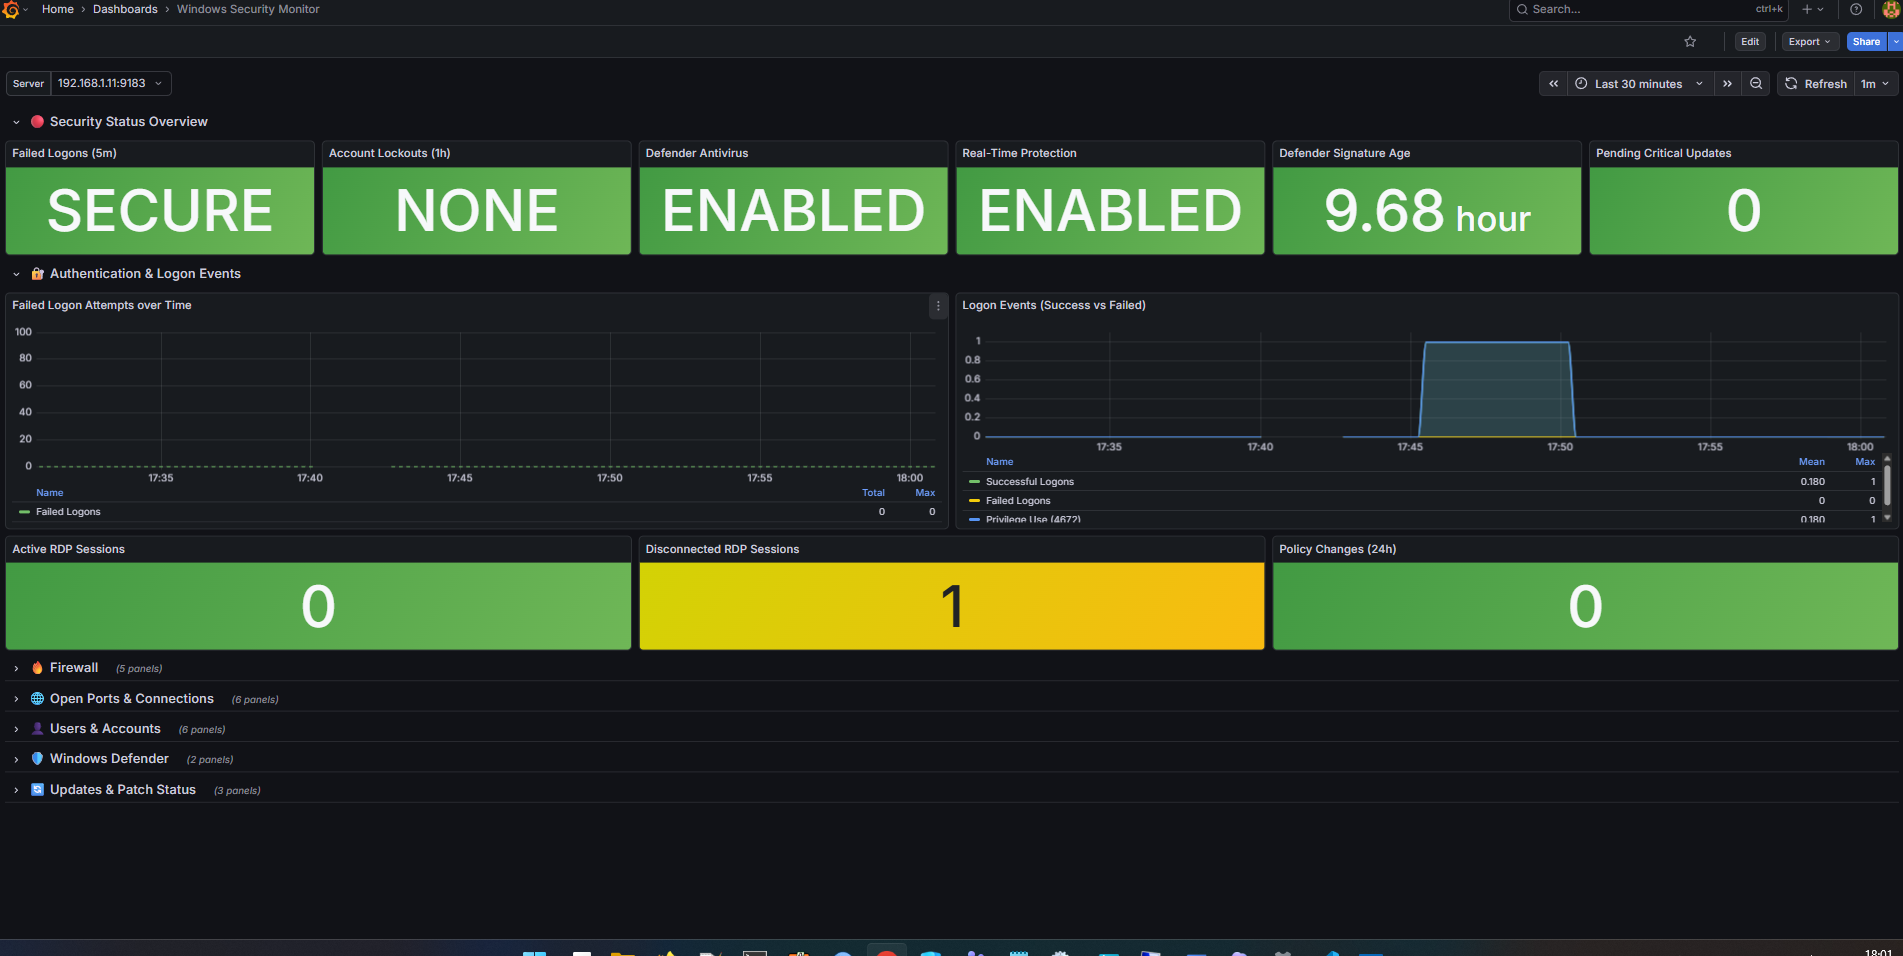Screen dimensions: 1903x956
Task: Go to Home breadcrumb
Action: pos(58,9)
